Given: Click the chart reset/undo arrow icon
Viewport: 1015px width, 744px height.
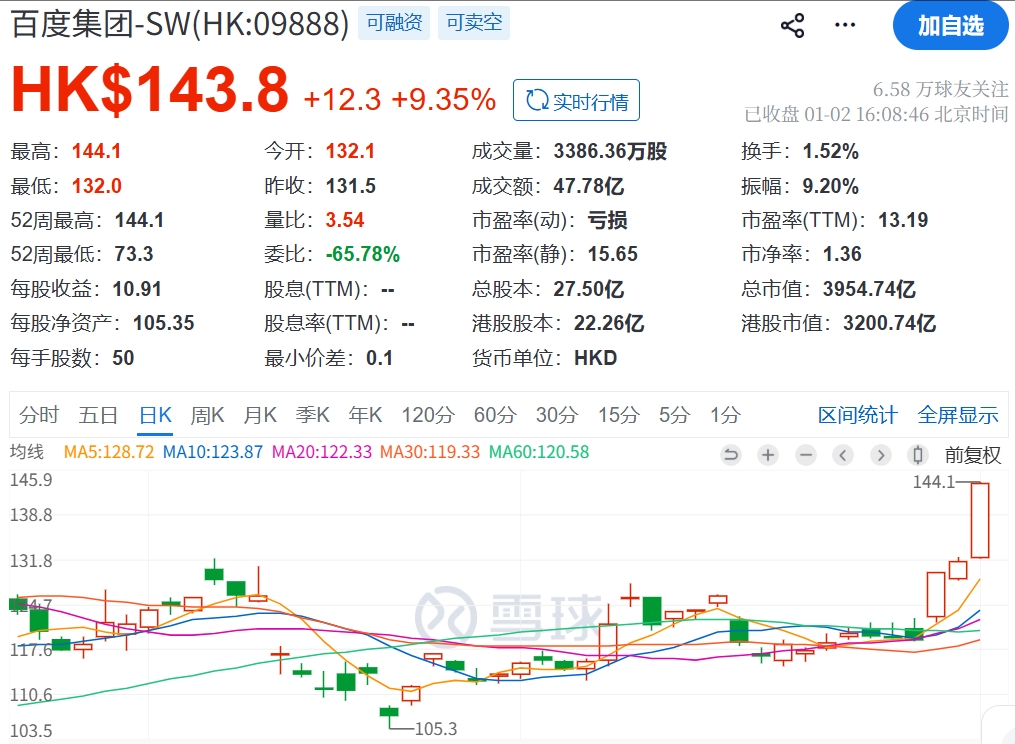Looking at the screenshot, I should point(730,455).
